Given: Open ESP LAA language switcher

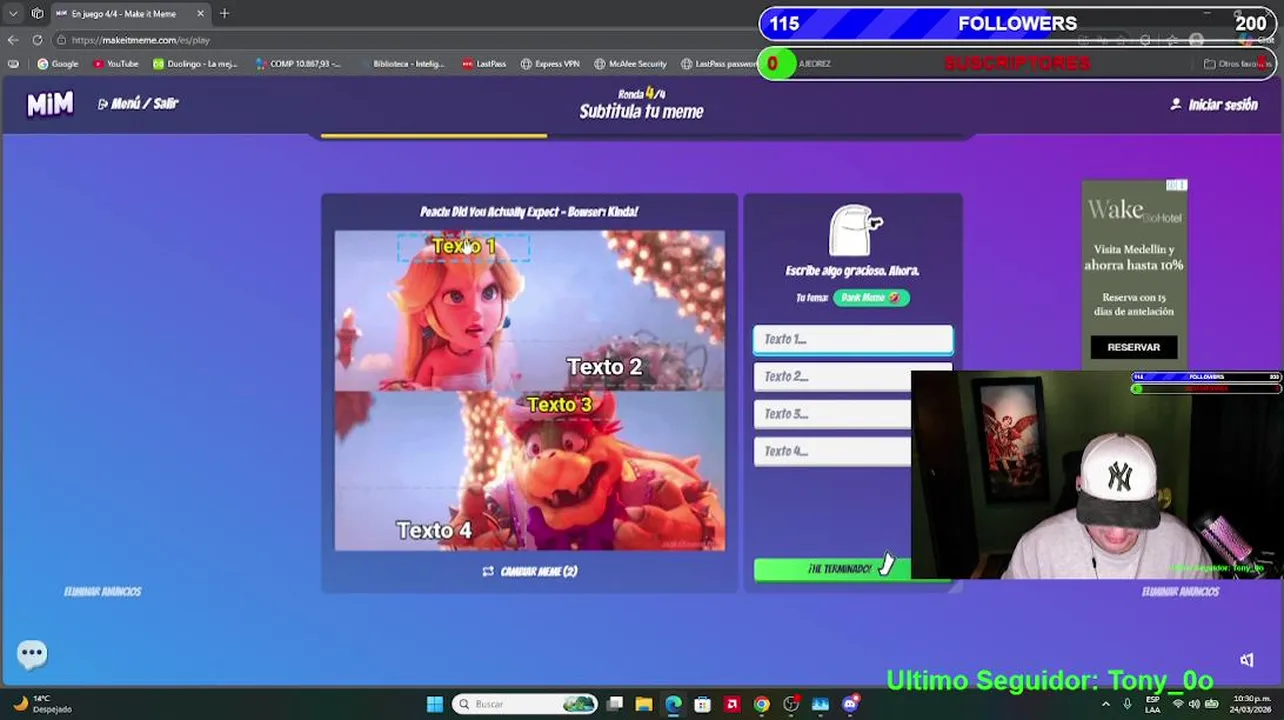Looking at the screenshot, I should pyautogui.click(x=1155, y=704).
